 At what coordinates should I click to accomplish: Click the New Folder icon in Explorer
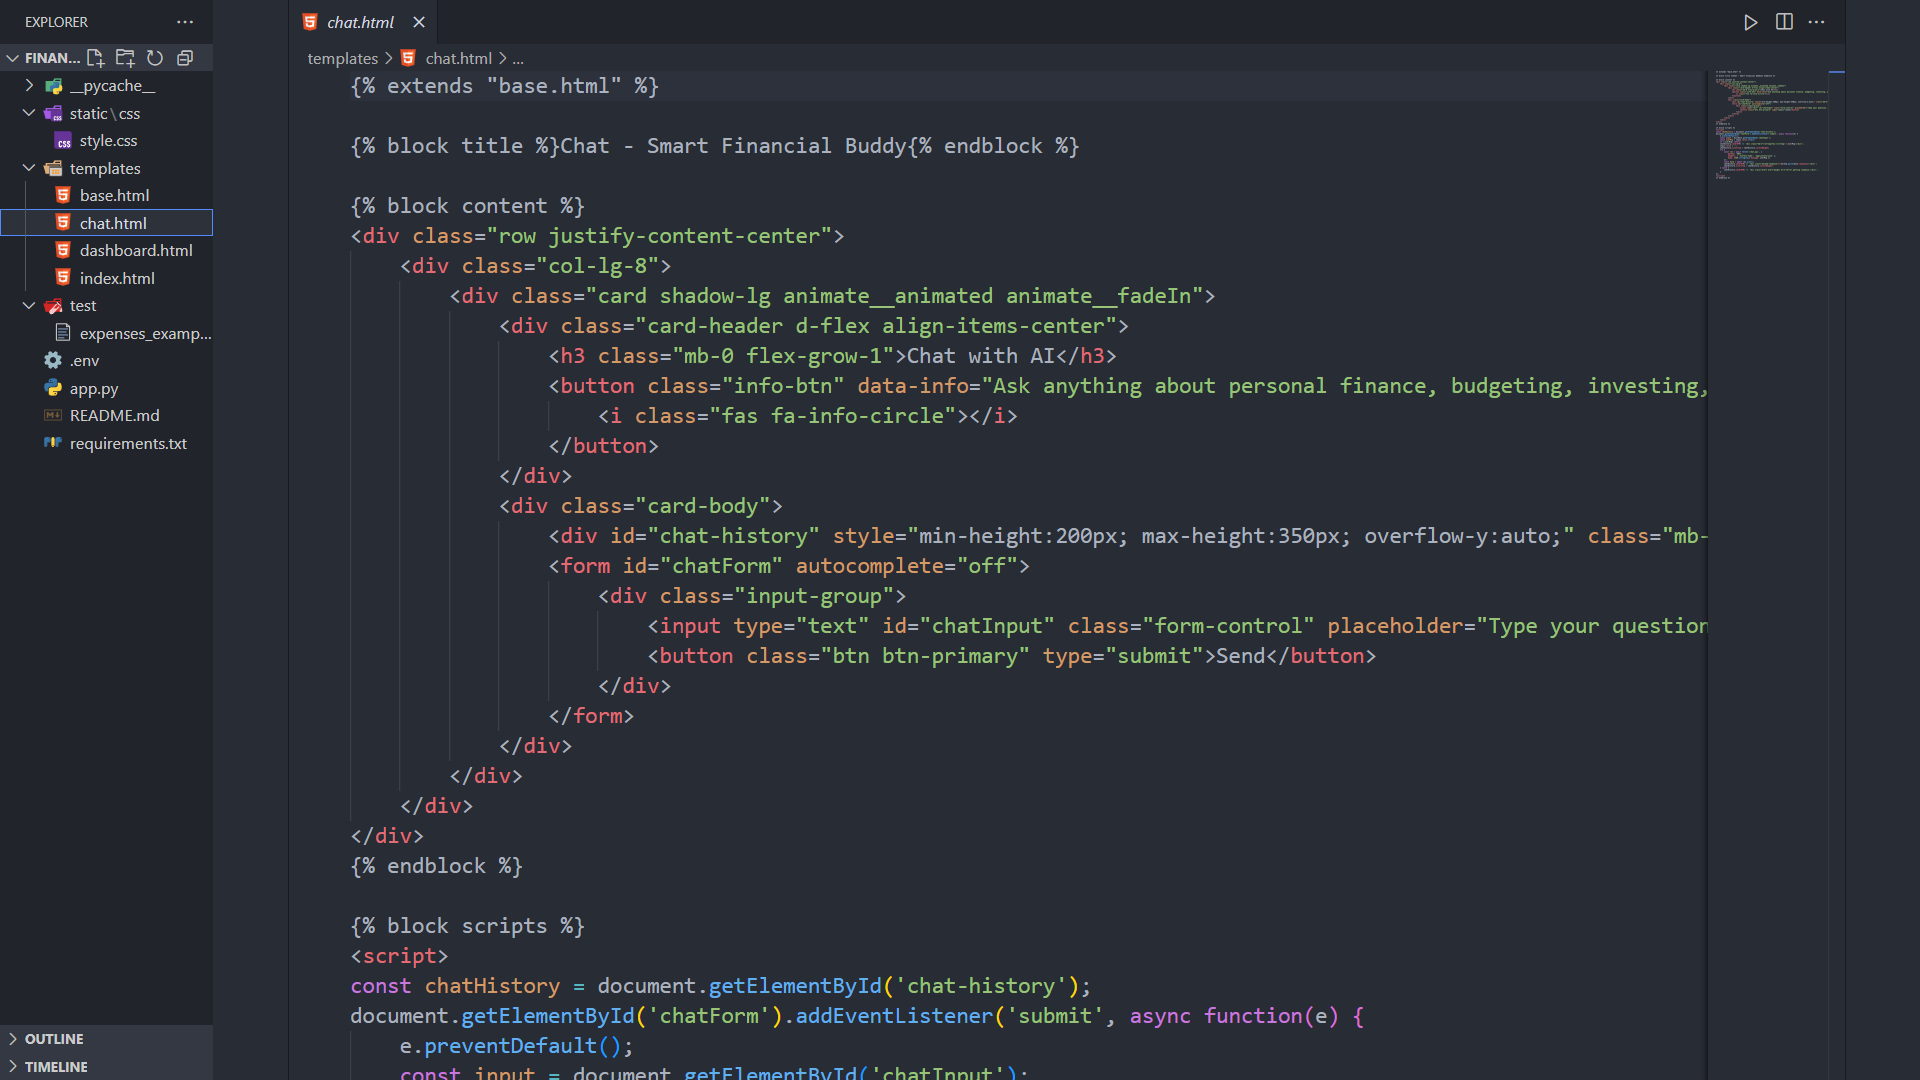125,58
